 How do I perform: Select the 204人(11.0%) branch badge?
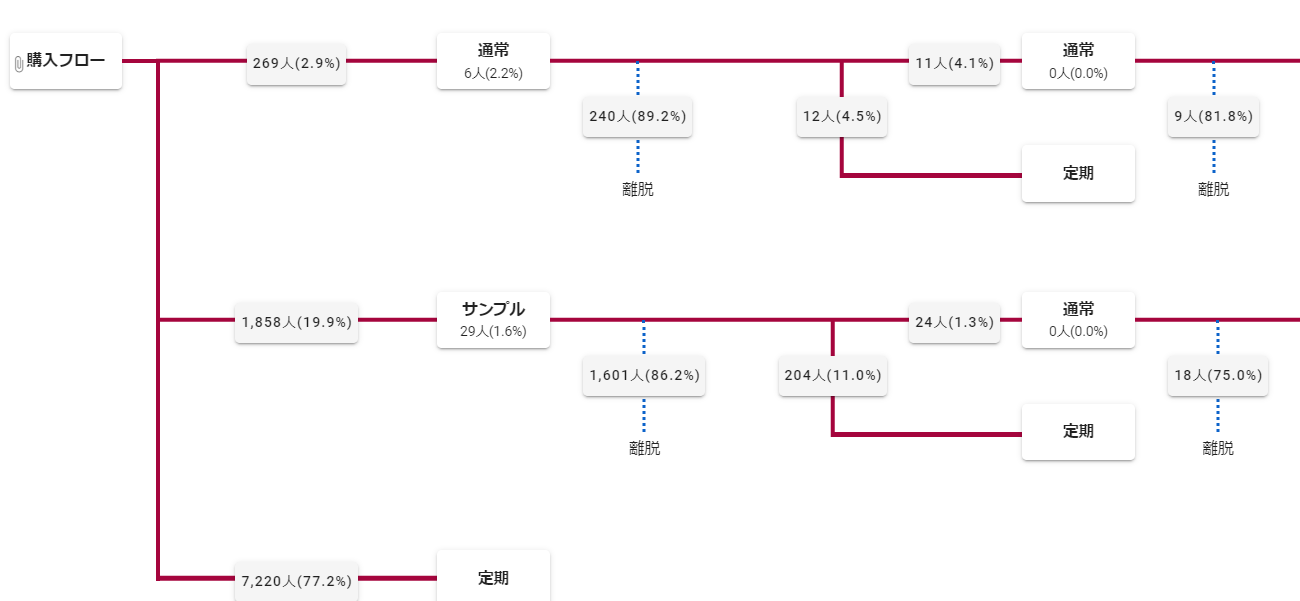point(833,375)
